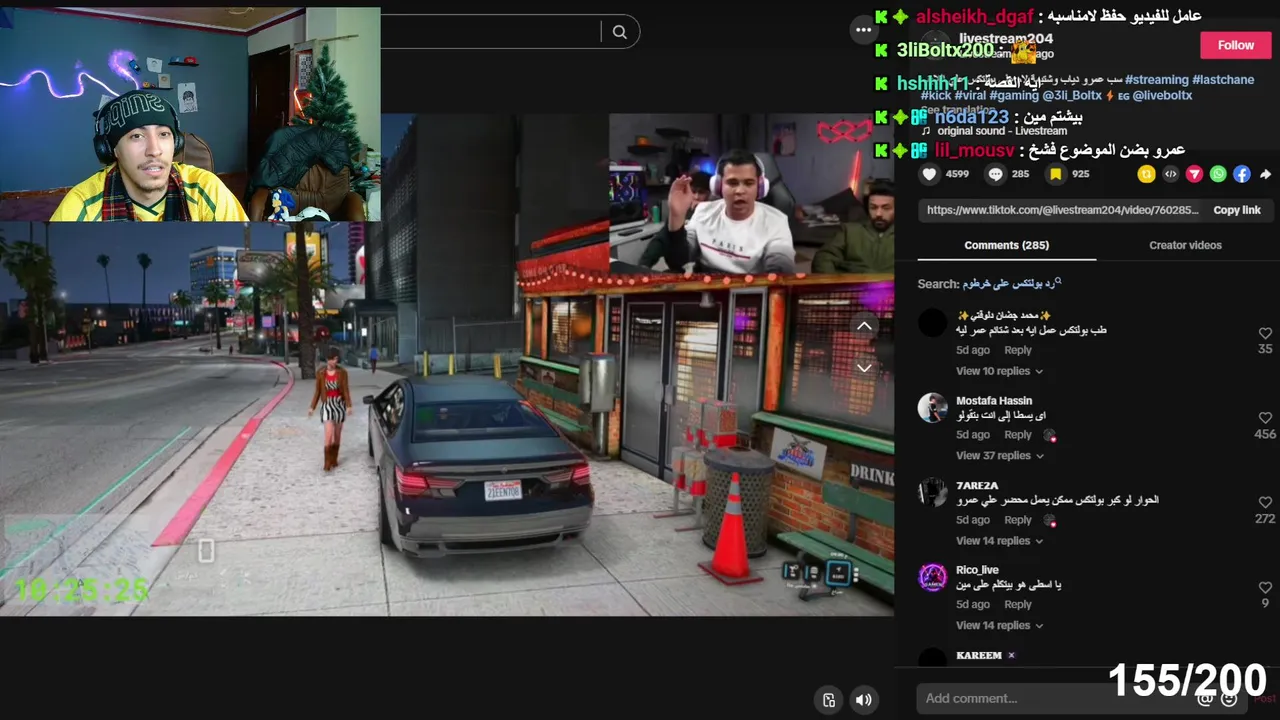The width and height of the screenshot is (1280, 720).
Task: Expand Rico_live's View 14 replies
Action: [999, 625]
